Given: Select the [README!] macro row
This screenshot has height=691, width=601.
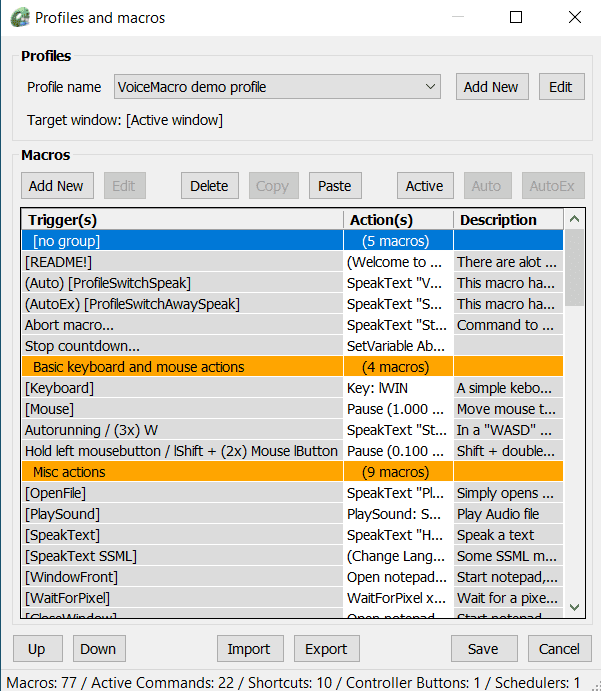Looking at the screenshot, I should coord(180,262).
